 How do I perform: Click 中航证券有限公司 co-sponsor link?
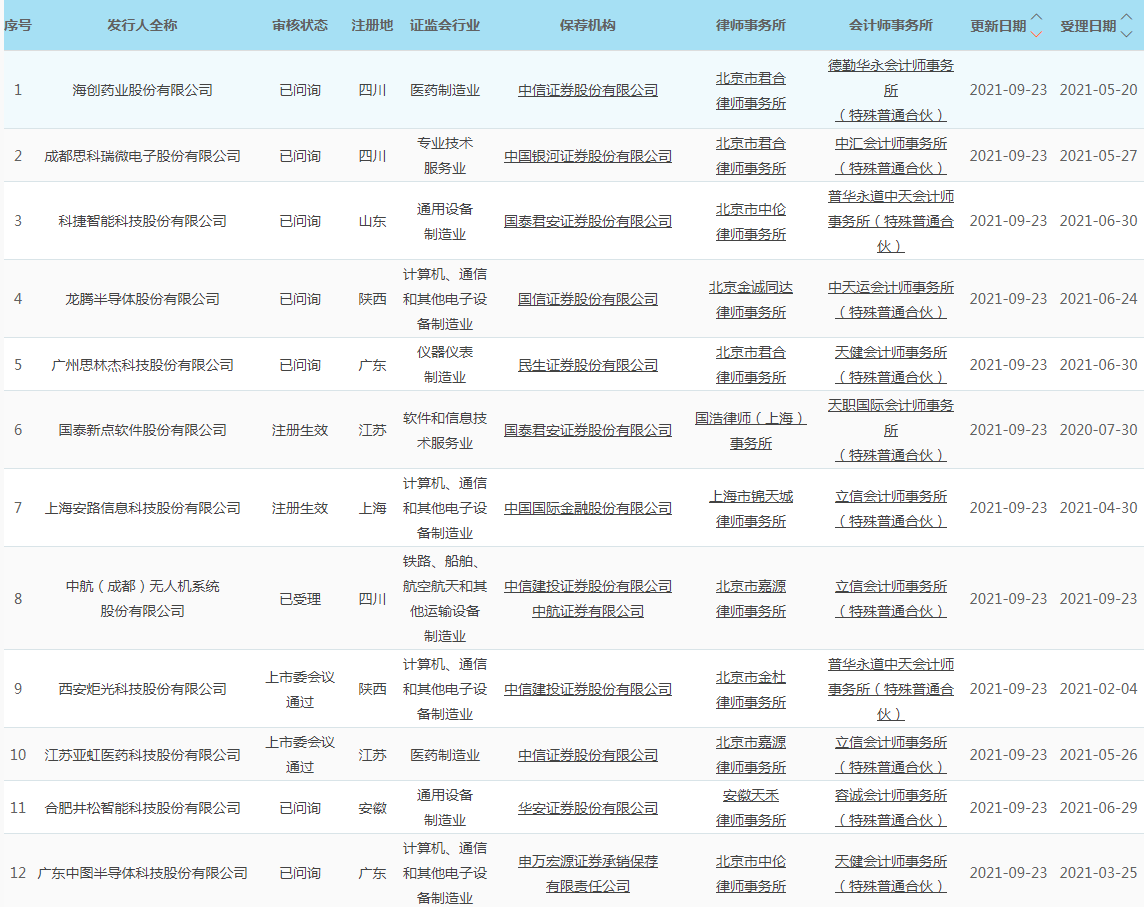(x=587, y=611)
